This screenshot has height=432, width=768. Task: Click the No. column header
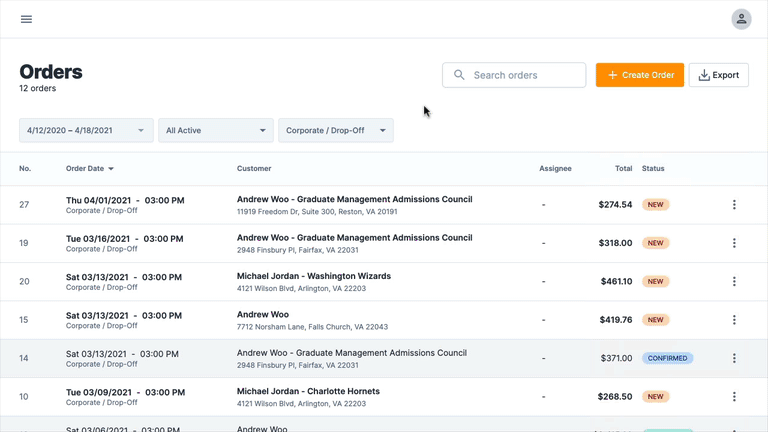click(x=25, y=168)
